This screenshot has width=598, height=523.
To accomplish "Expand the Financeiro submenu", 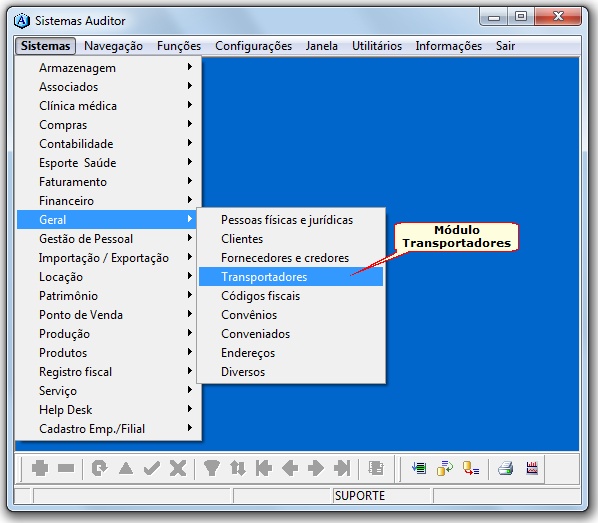I will click(106, 201).
